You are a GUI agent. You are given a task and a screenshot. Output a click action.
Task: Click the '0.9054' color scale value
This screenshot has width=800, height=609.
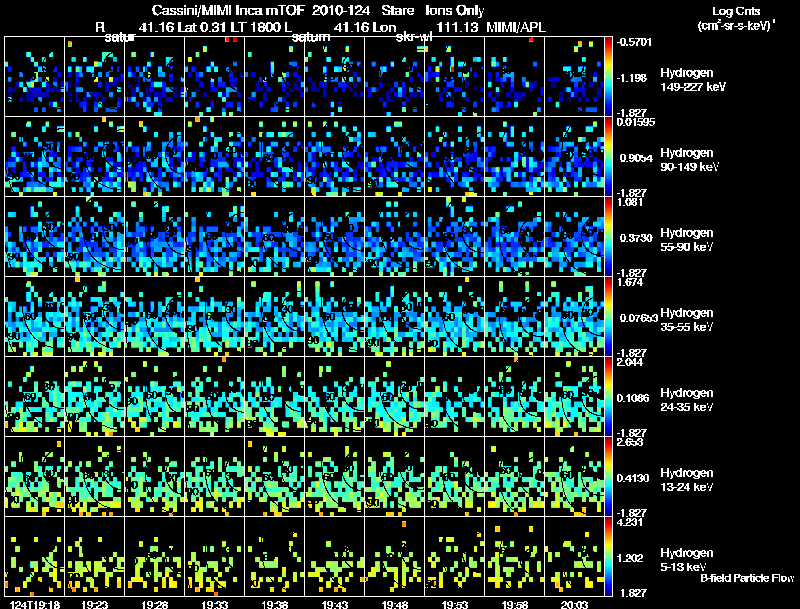[x=636, y=158]
